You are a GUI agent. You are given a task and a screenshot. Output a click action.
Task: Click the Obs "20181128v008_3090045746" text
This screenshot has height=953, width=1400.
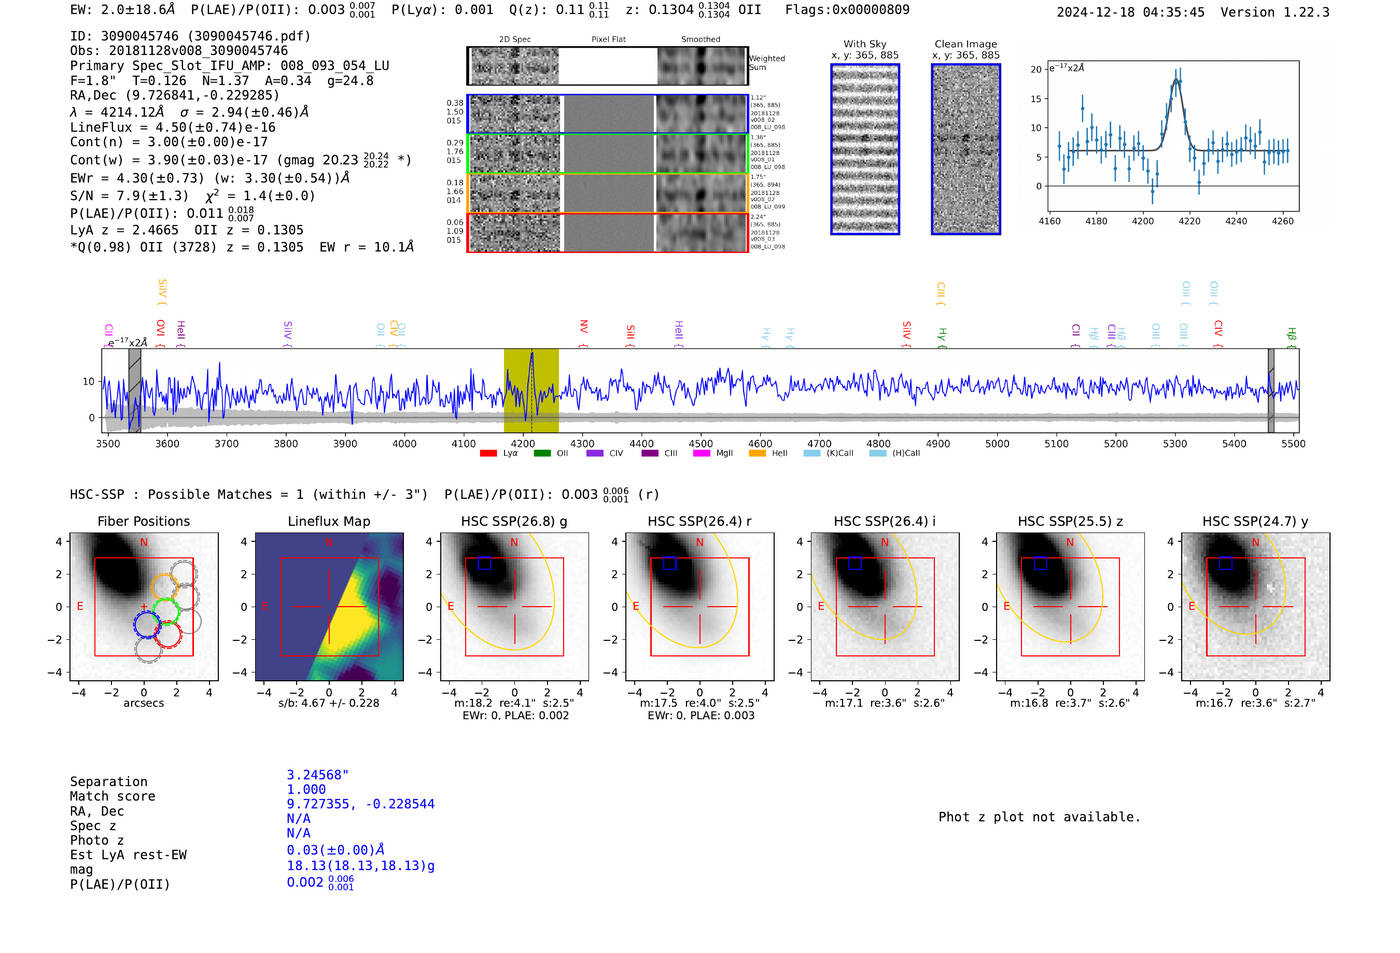click(179, 50)
